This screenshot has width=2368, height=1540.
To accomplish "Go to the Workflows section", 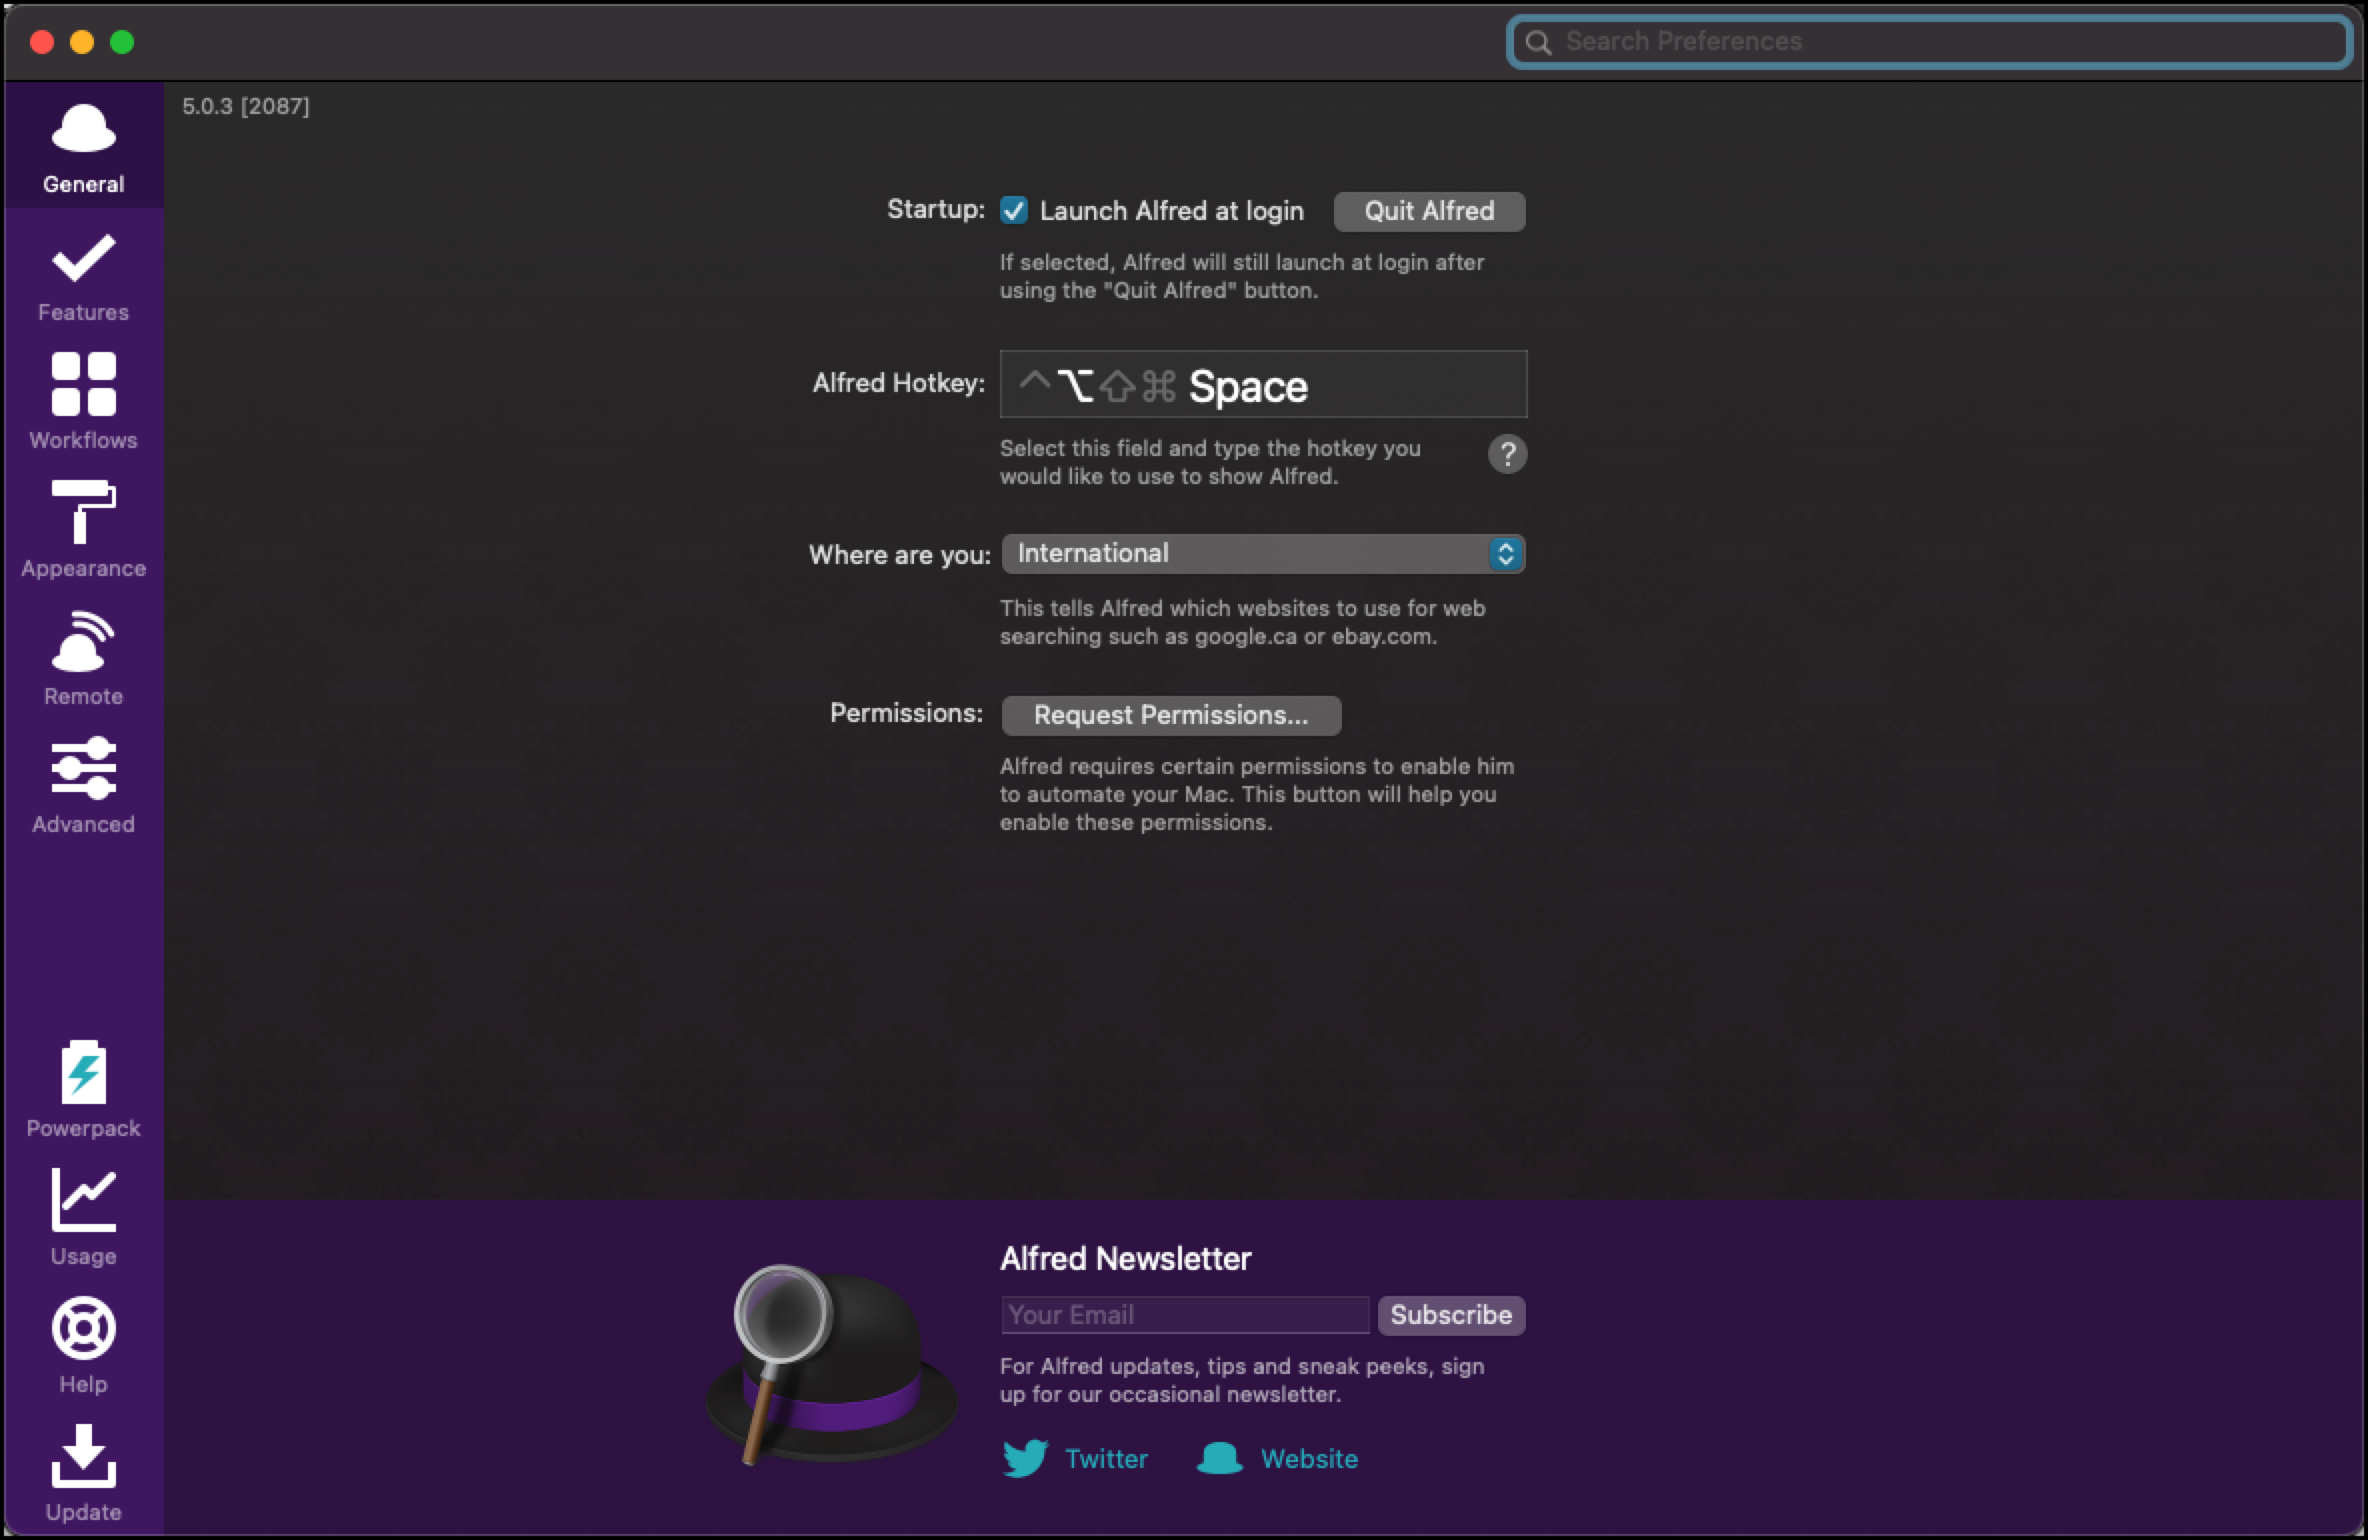I will tap(84, 402).
